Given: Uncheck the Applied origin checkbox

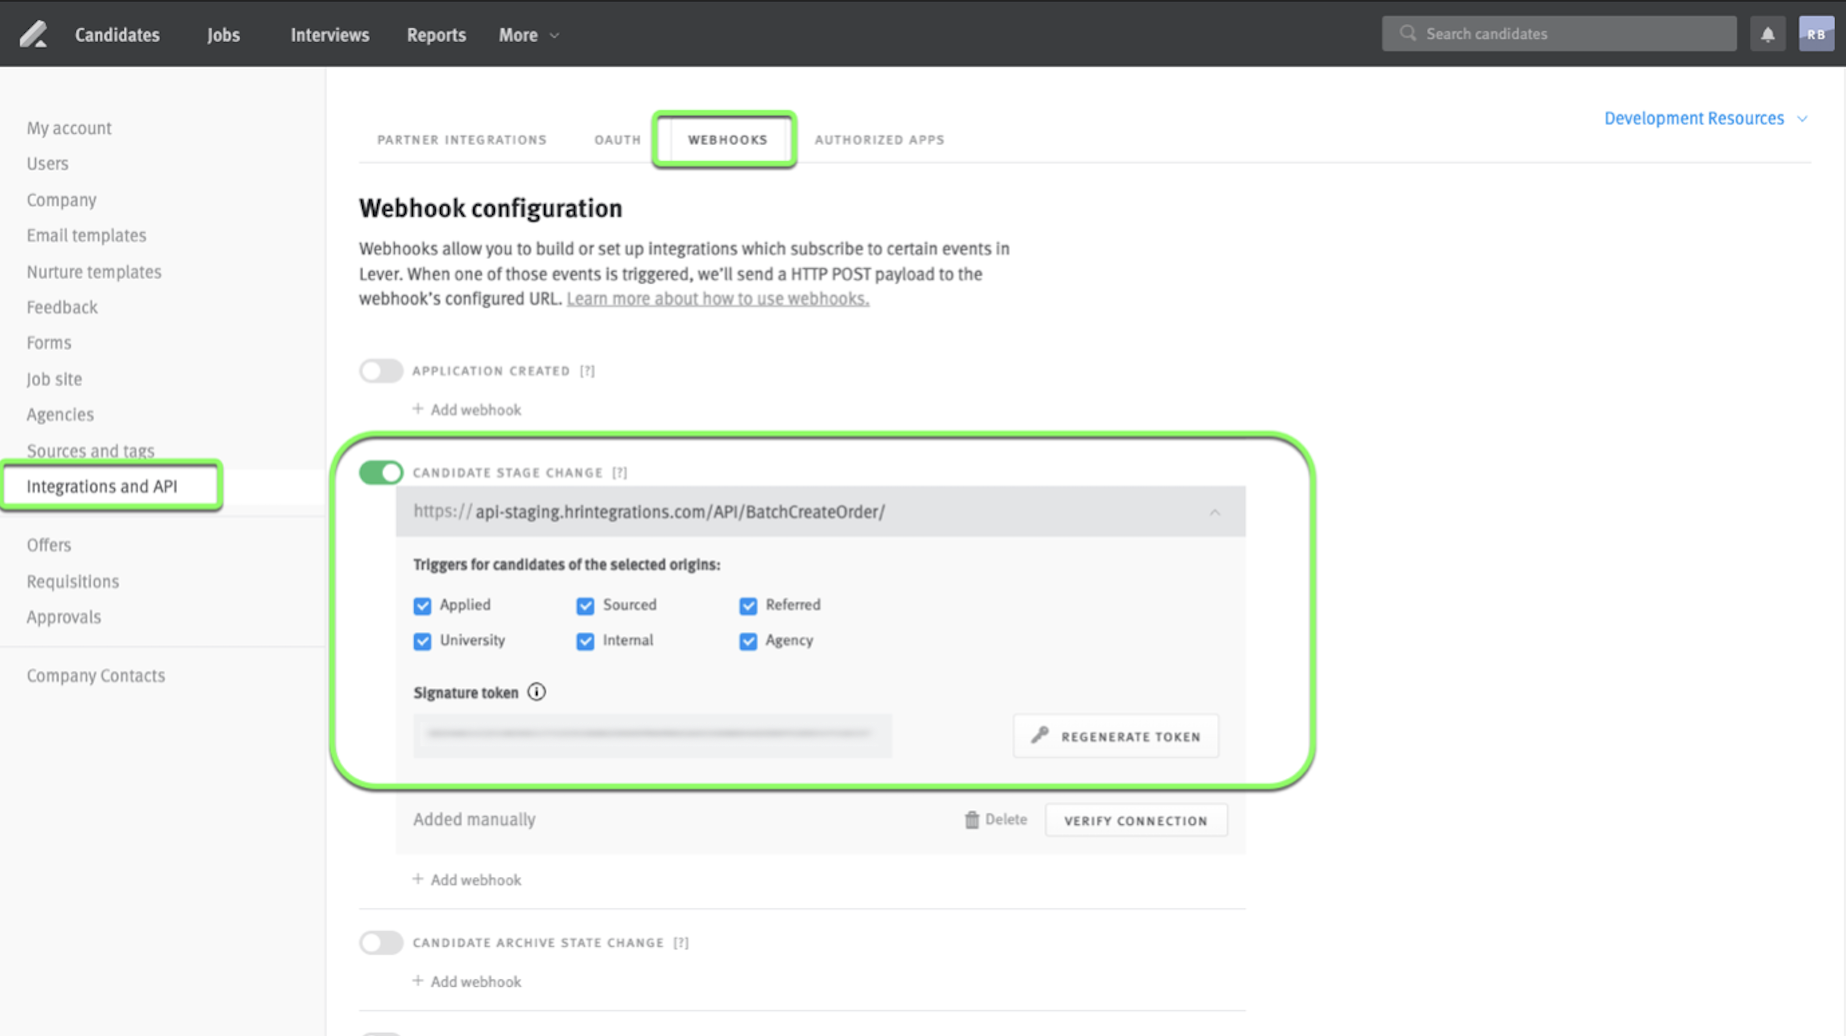Looking at the screenshot, I should tap(422, 606).
